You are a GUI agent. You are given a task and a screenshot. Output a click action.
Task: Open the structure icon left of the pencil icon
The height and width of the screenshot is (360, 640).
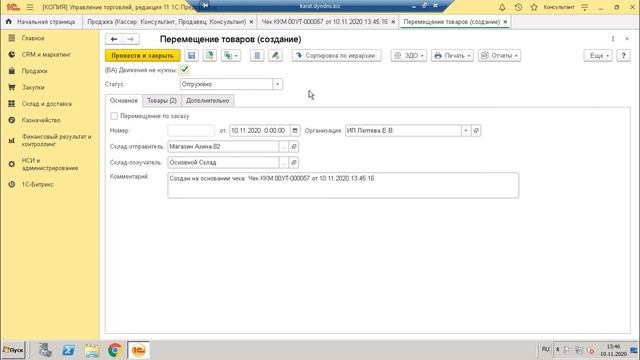(x=257, y=56)
